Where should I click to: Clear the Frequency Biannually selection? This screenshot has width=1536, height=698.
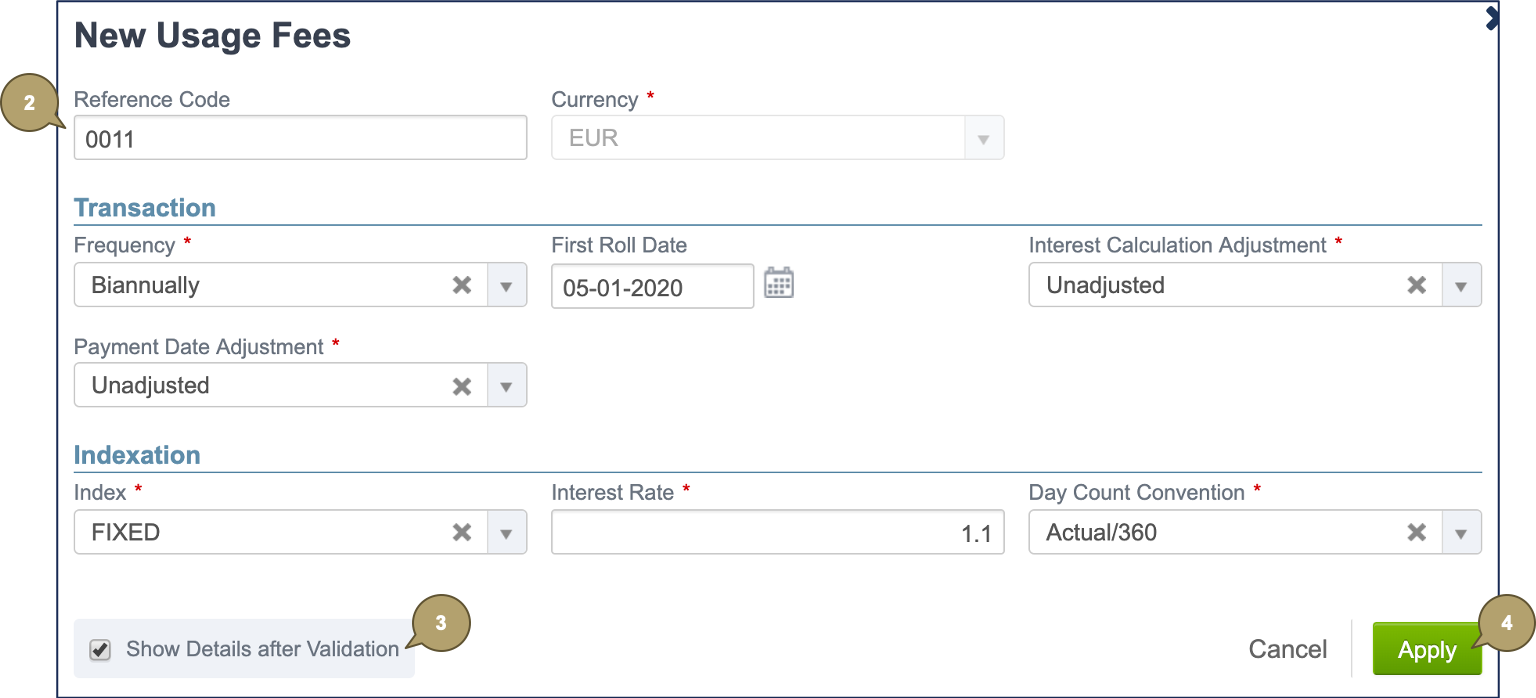462,285
